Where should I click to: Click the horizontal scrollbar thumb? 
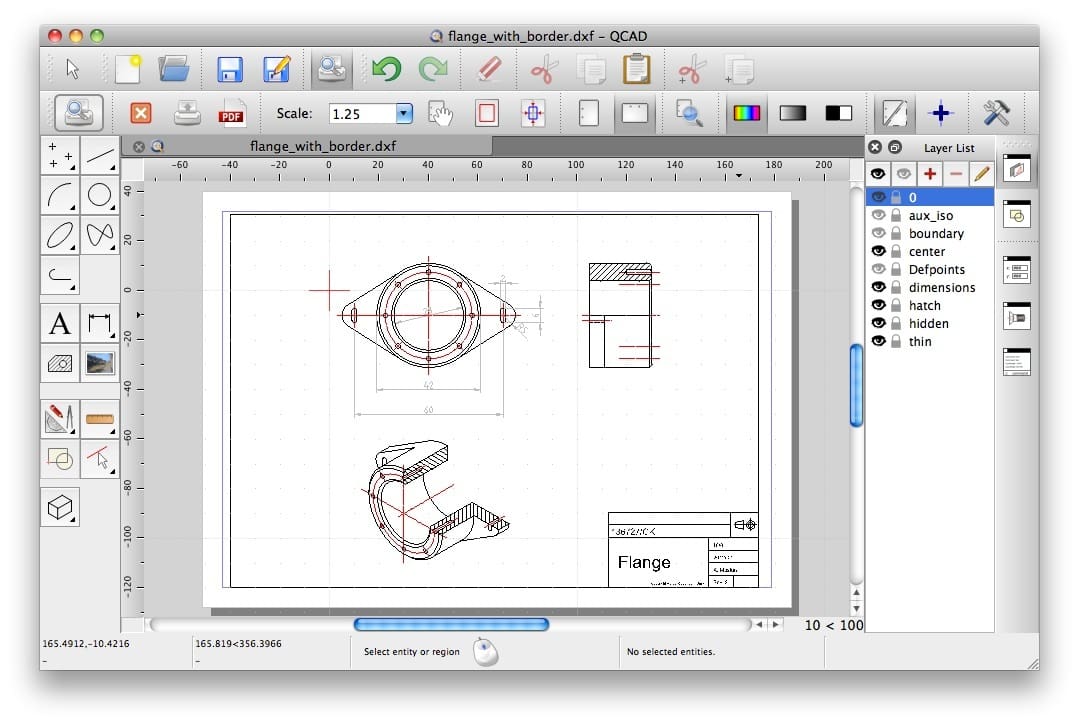coord(451,624)
